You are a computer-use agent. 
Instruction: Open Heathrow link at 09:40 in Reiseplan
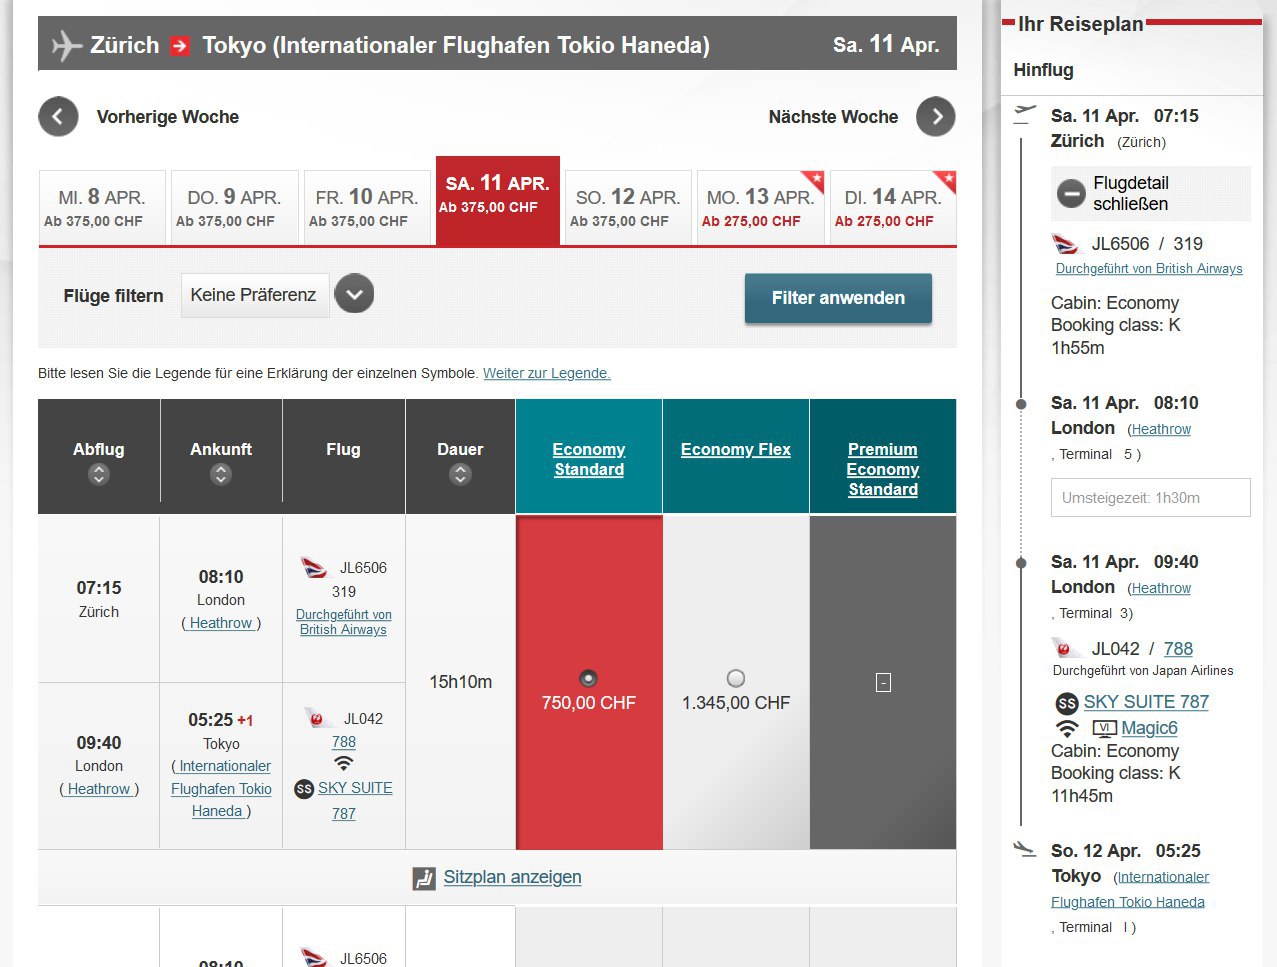[x=1161, y=588]
